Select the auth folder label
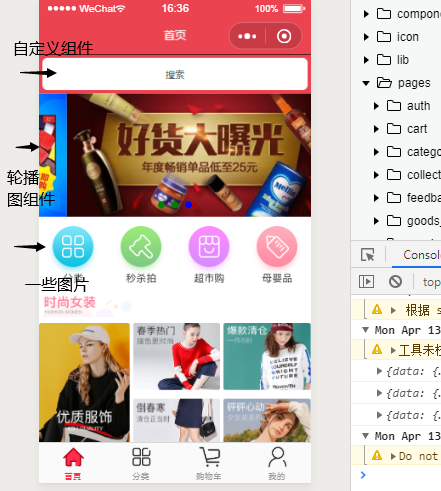This screenshot has height=491, width=441. pos(419,106)
